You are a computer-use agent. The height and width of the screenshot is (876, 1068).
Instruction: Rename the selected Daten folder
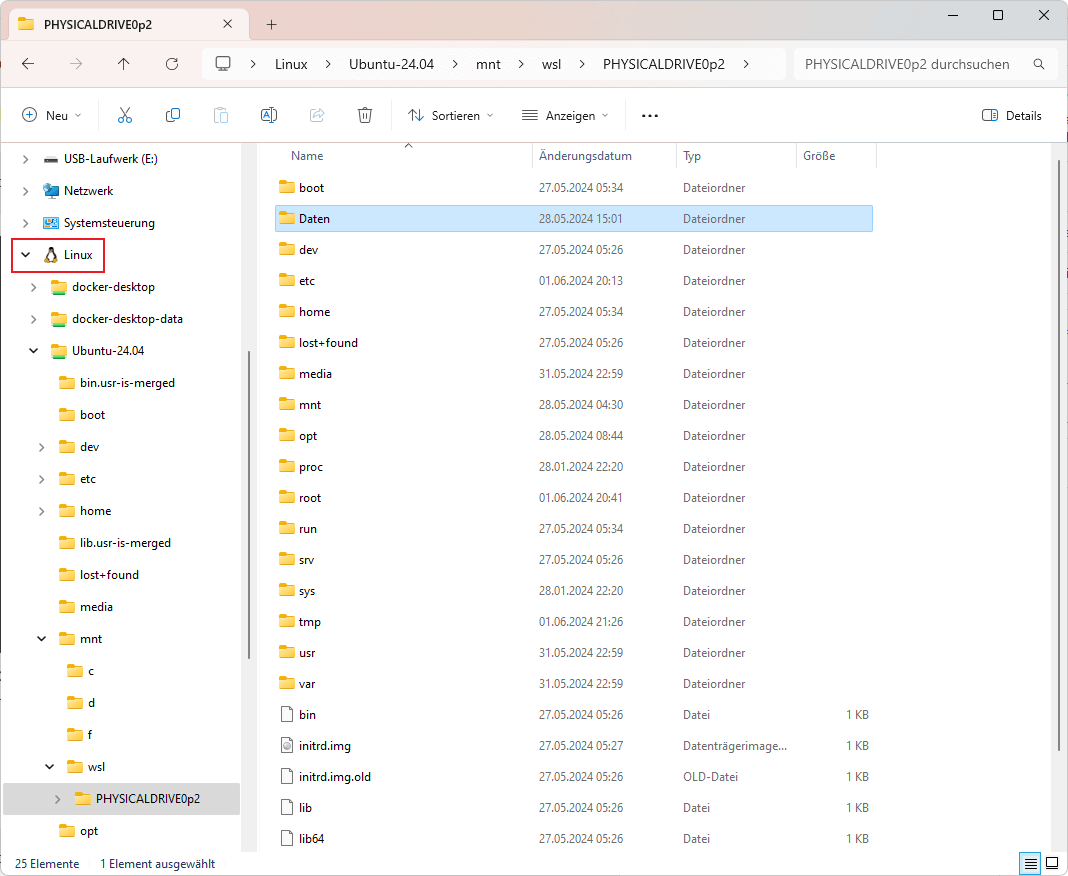click(268, 115)
